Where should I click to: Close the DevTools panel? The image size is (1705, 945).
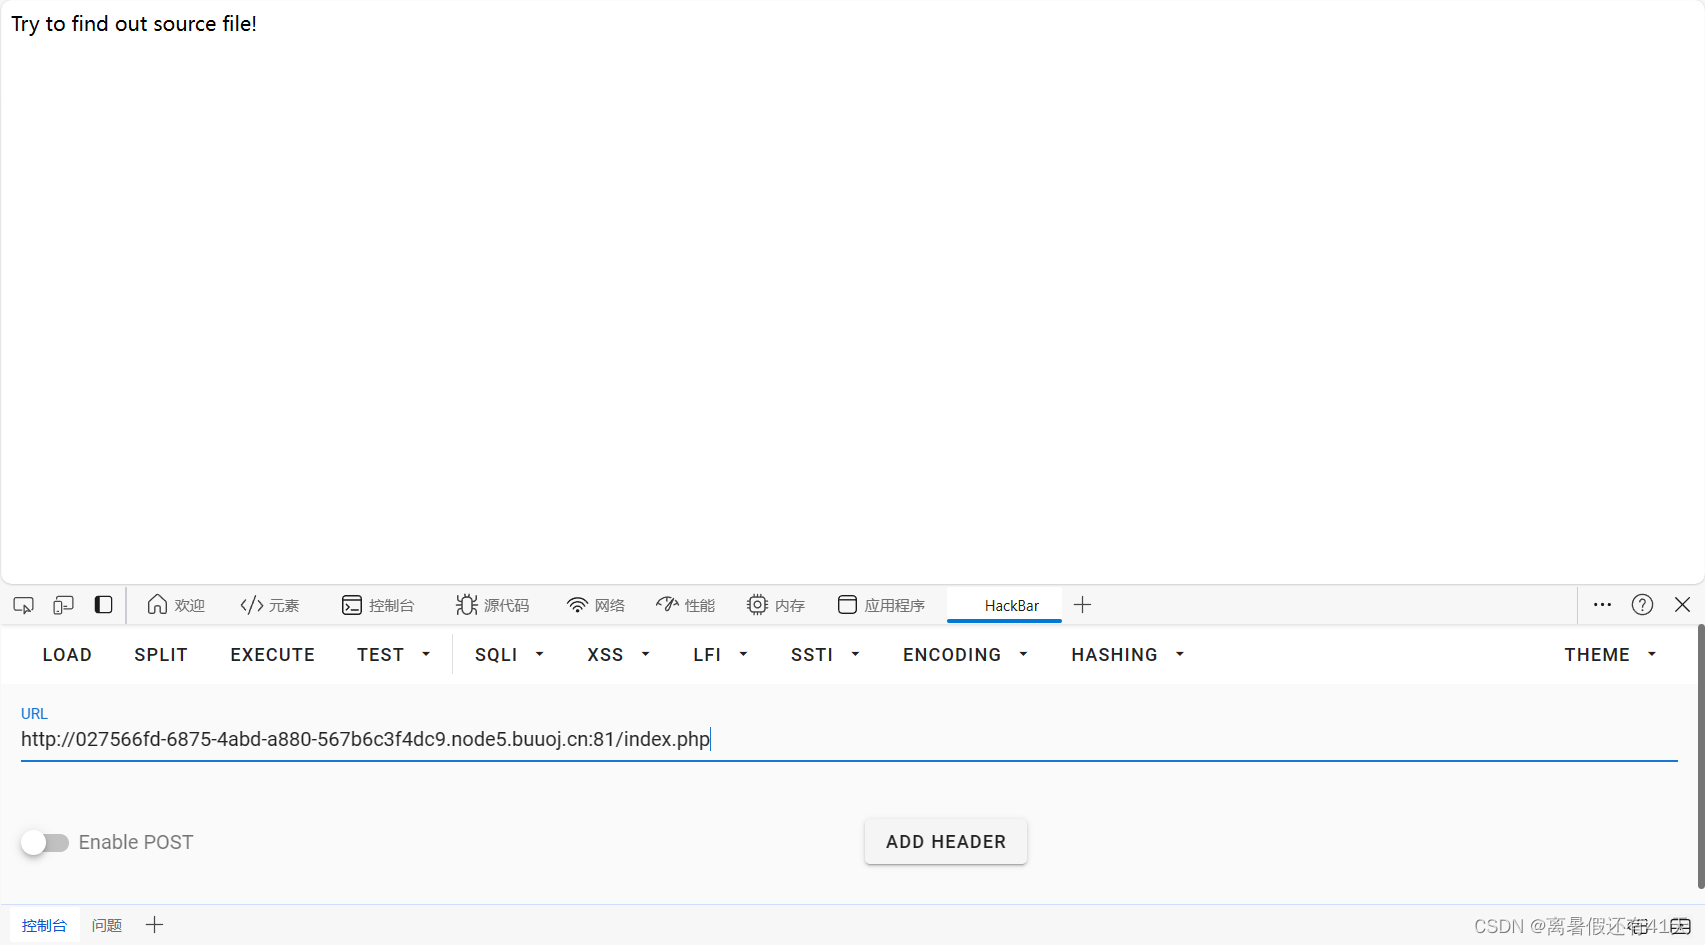[1682, 605]
